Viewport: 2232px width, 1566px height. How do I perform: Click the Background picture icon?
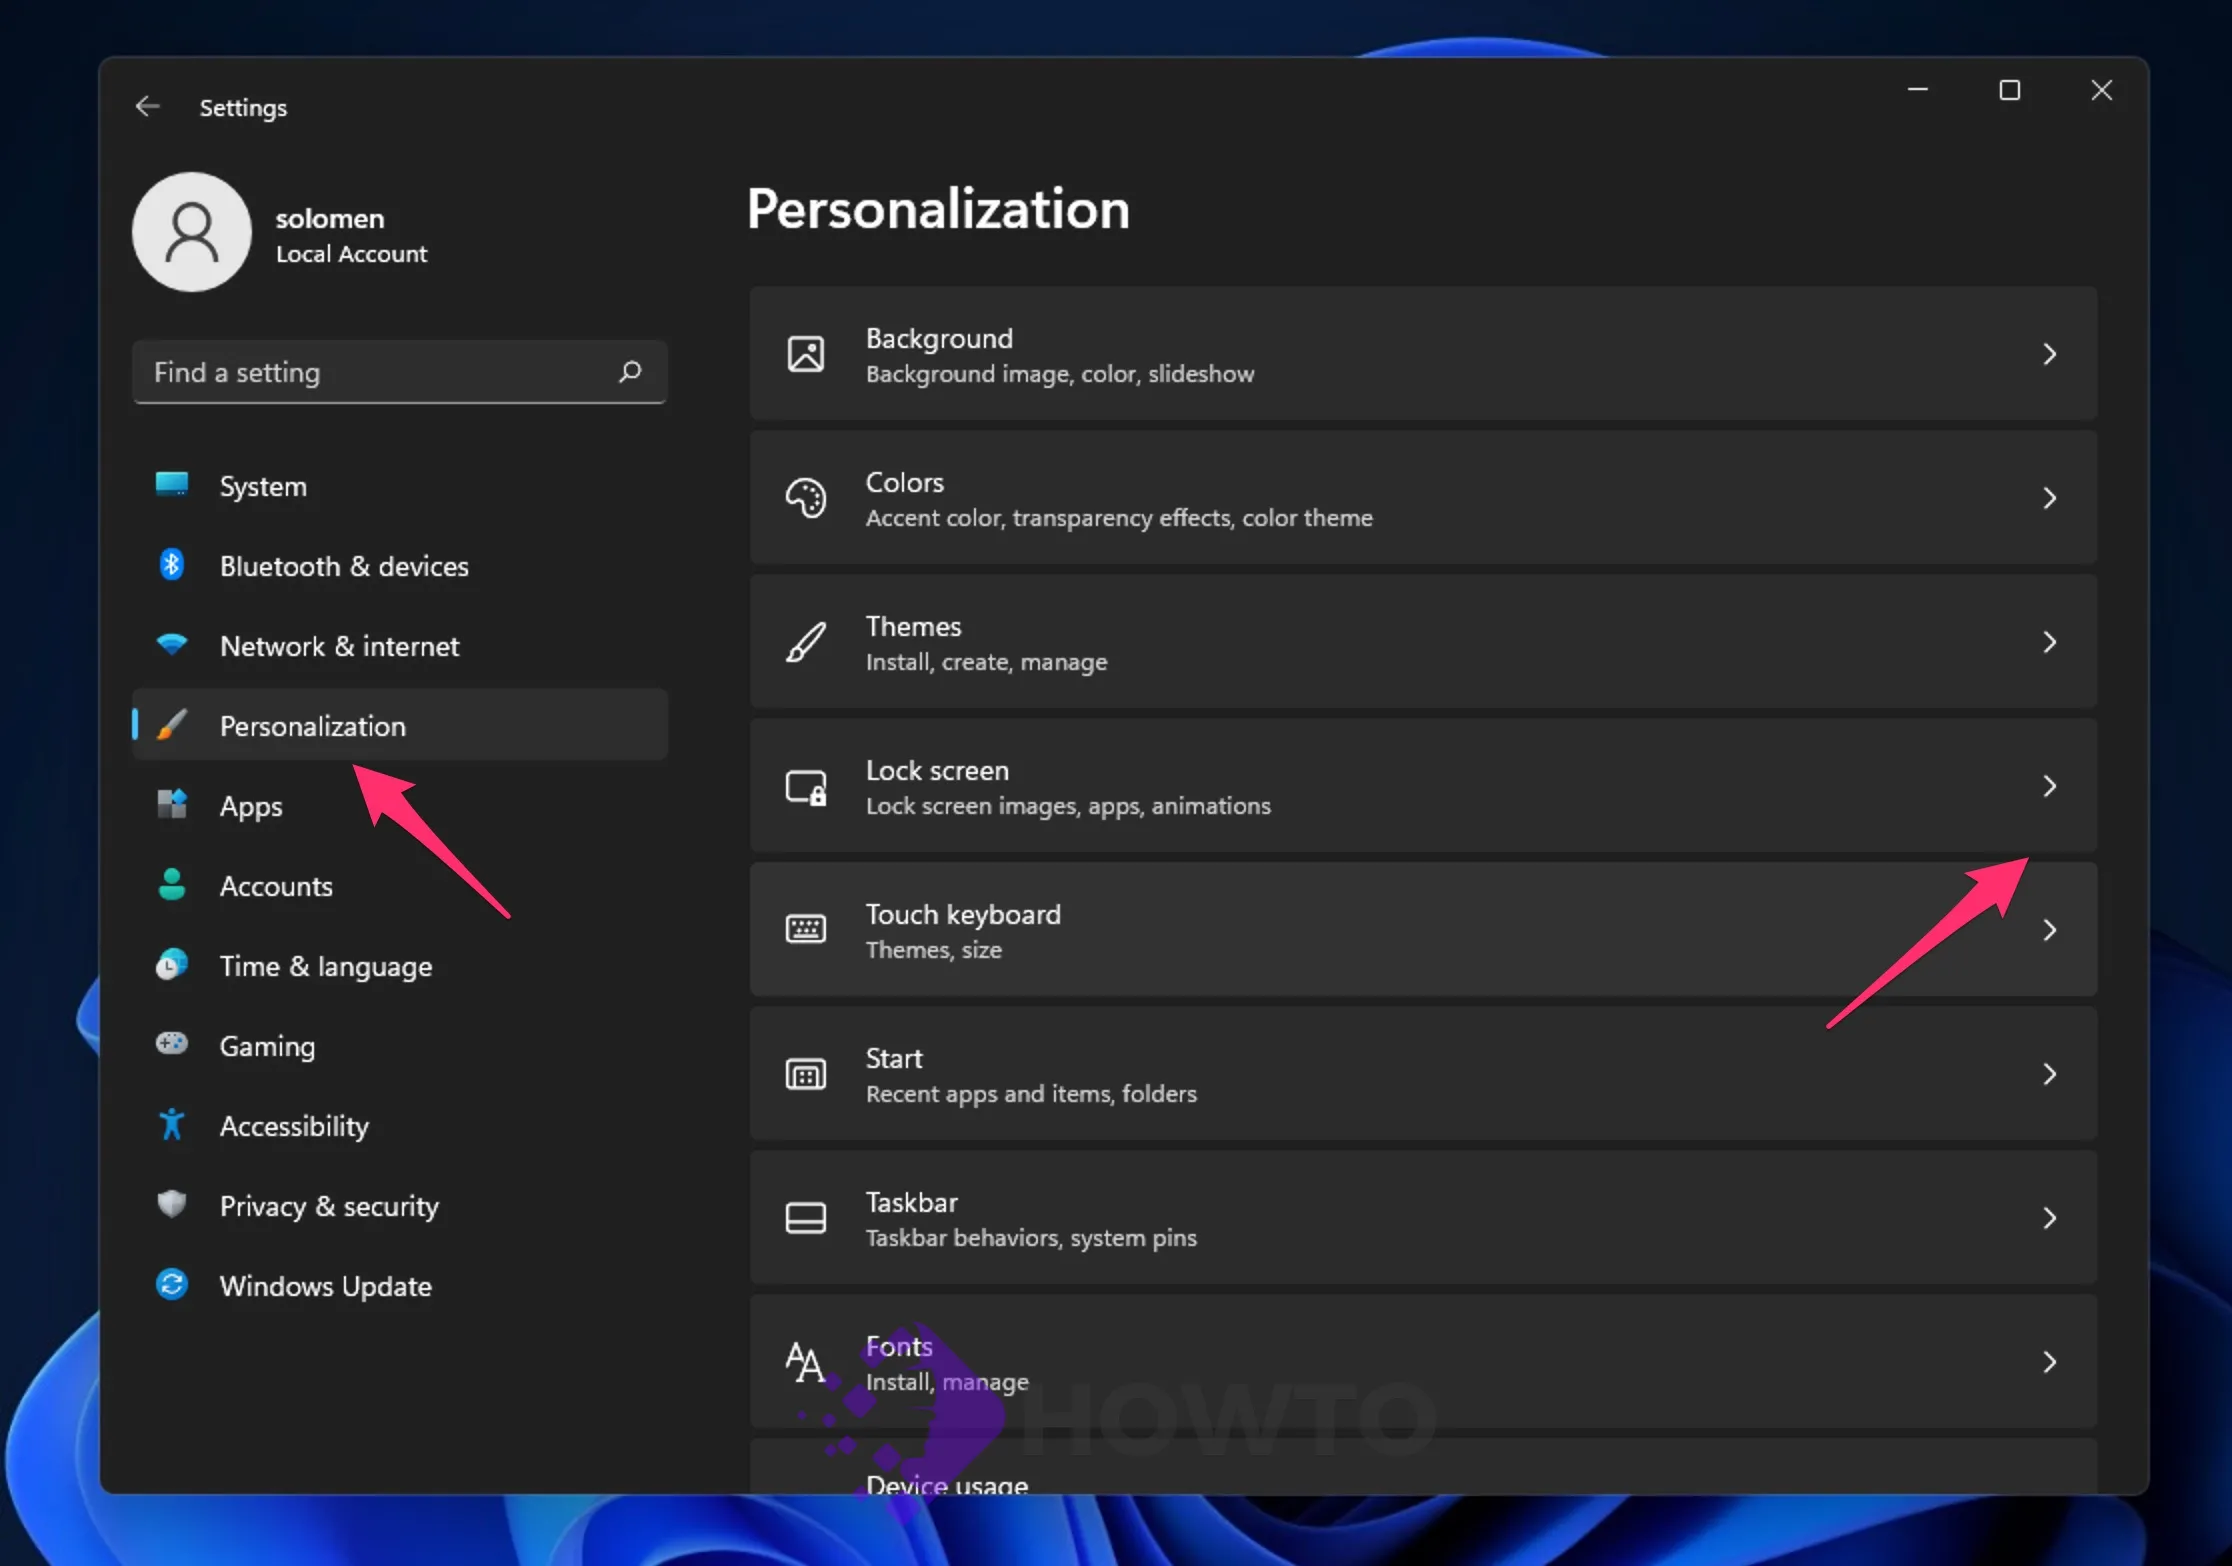806,354
